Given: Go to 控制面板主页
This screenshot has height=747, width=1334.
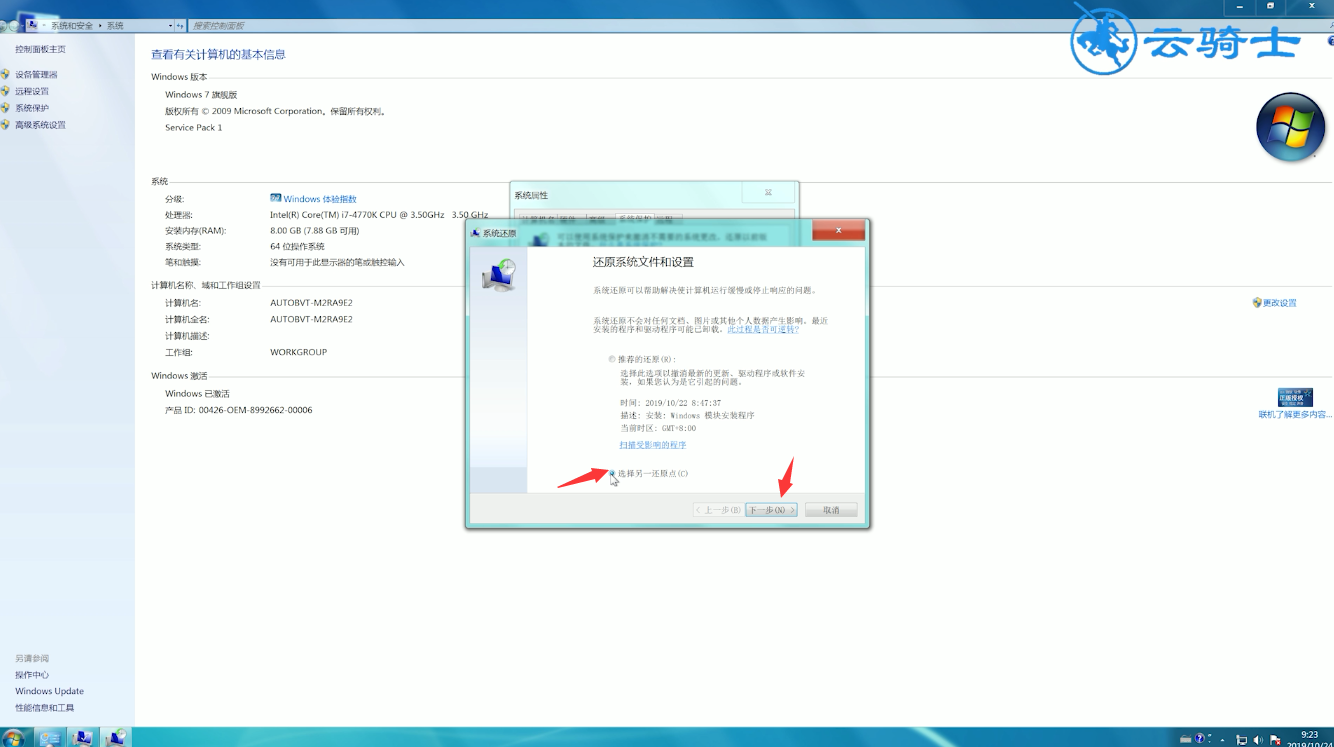Looking at the screenshot, I should tap(40, 49).
